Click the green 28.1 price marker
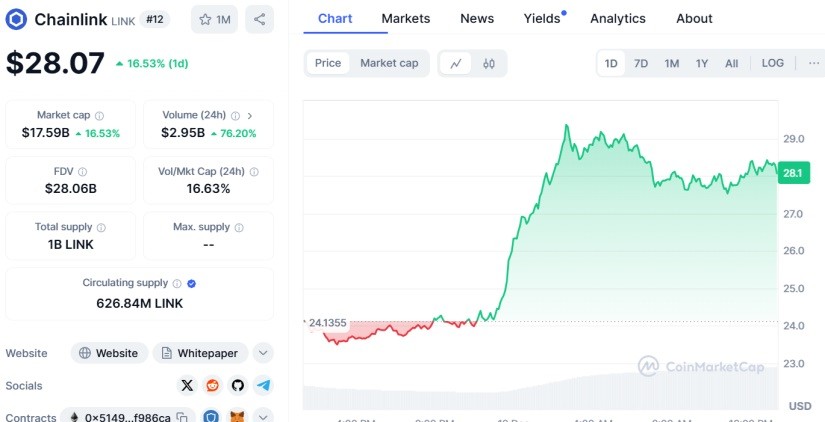 point(792,173)
